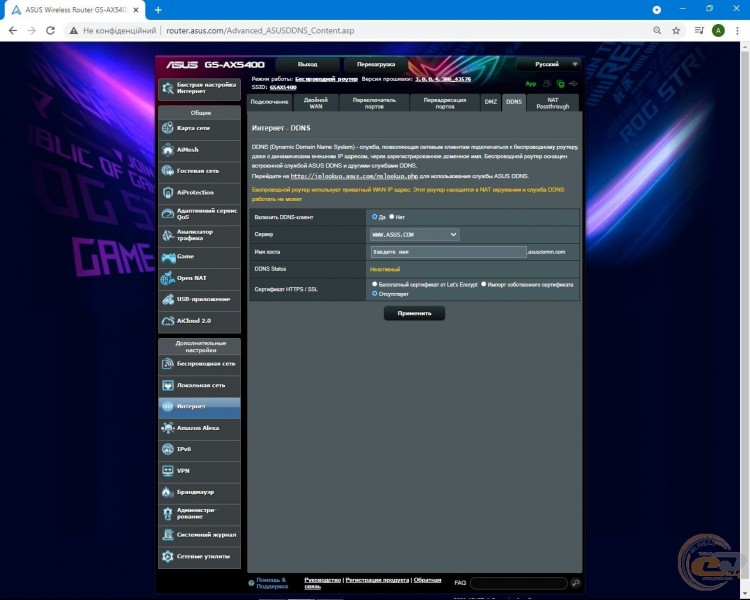750x600 pixels.
Task: Open Карта сети network map icon
Action: pyautogui.click(x=167, y=128)
